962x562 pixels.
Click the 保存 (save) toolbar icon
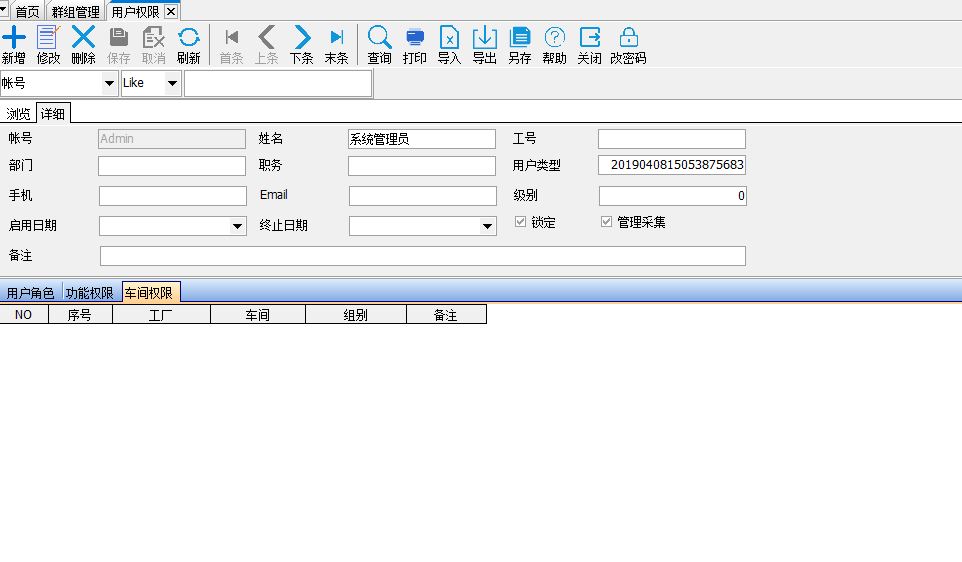118,38
